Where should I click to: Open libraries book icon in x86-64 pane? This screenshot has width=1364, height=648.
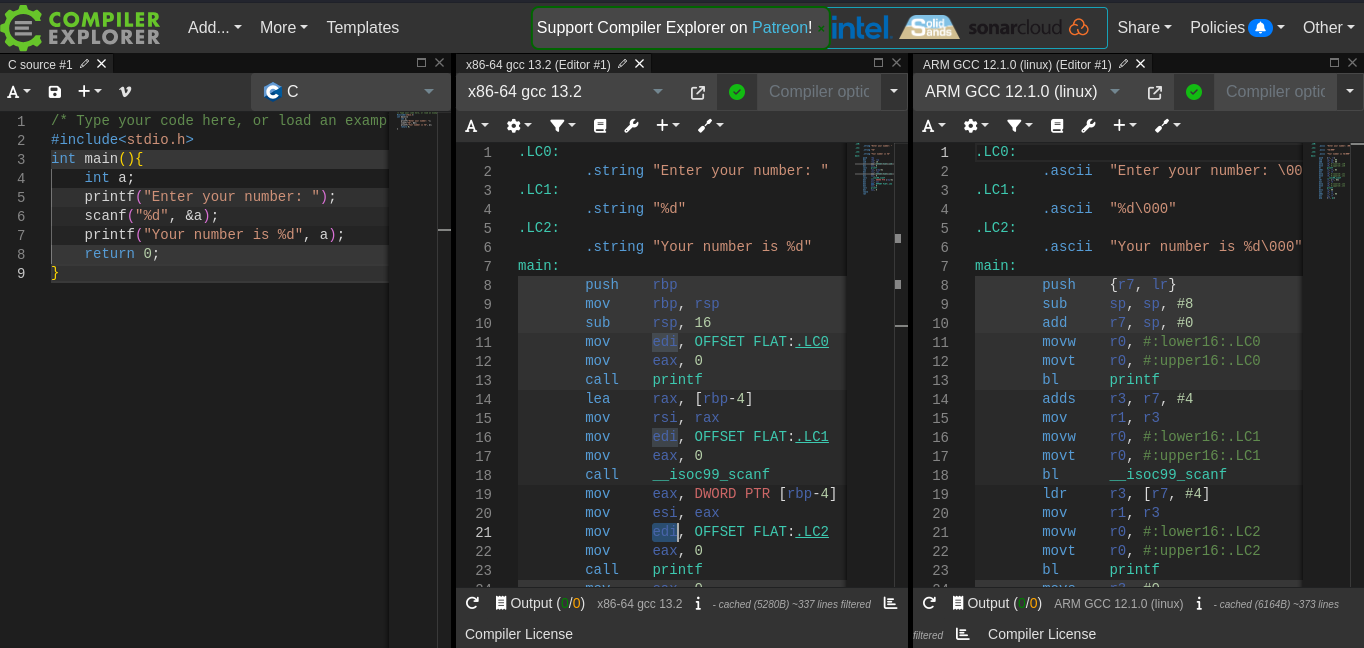pos(600,126)
